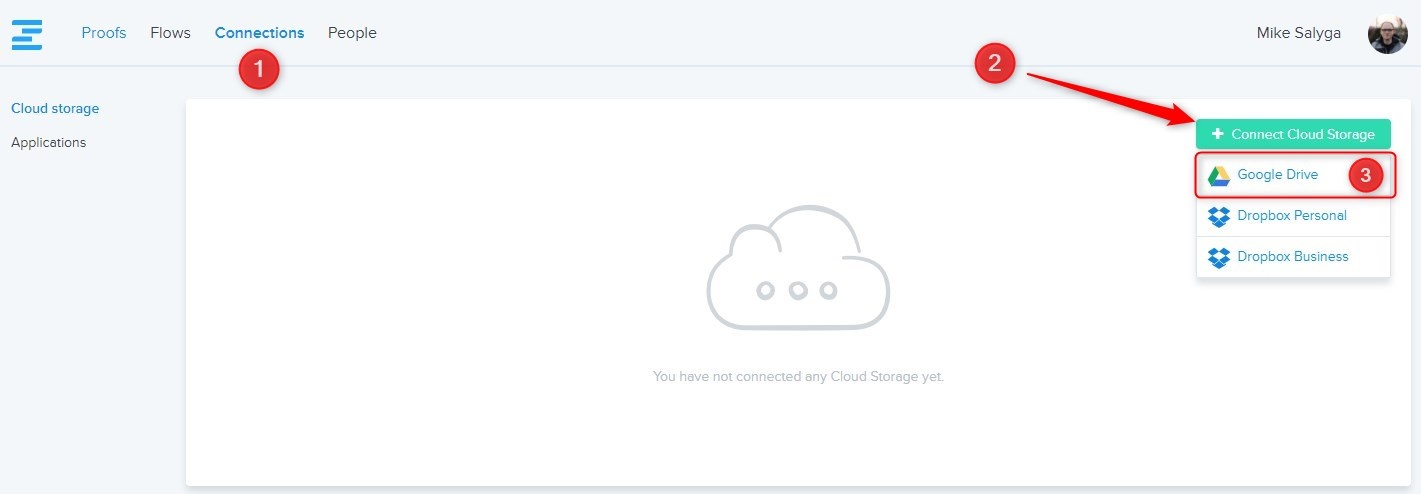The width and height of the screenshot is (1421, 494).
Task: Select Cloud storage in the sidebar
Action: pos(55,108)
